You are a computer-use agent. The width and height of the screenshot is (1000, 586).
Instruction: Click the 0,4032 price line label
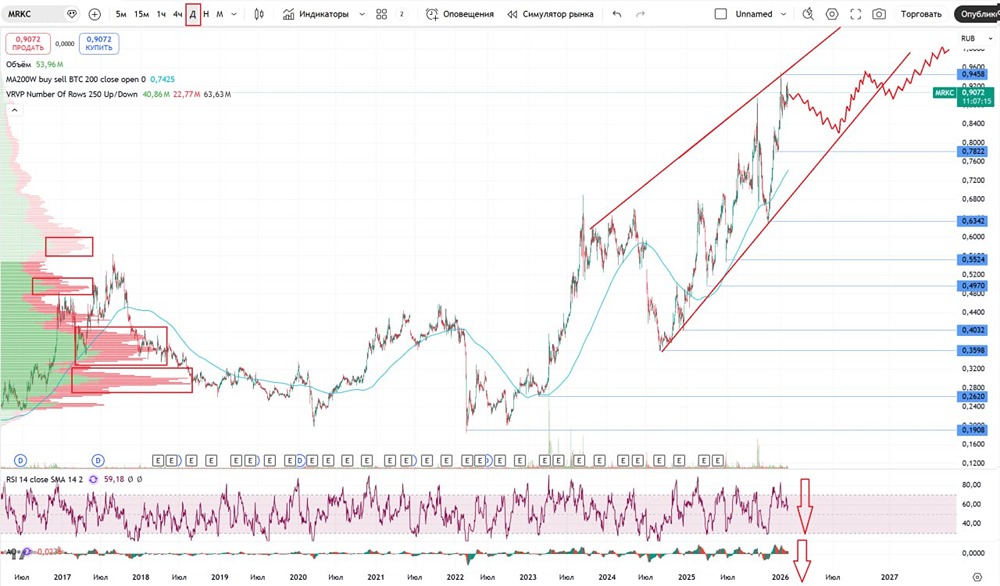click(x=973, y=330)
